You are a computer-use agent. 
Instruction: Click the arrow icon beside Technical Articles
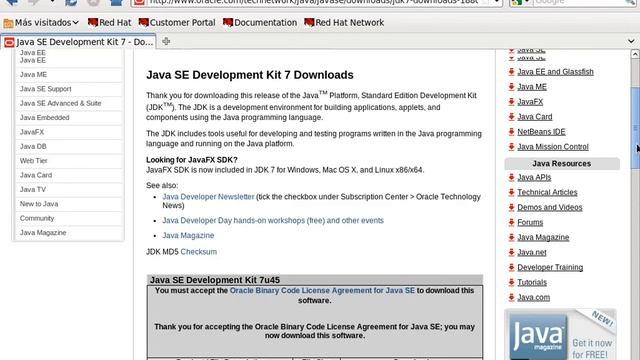coord(511,193)
